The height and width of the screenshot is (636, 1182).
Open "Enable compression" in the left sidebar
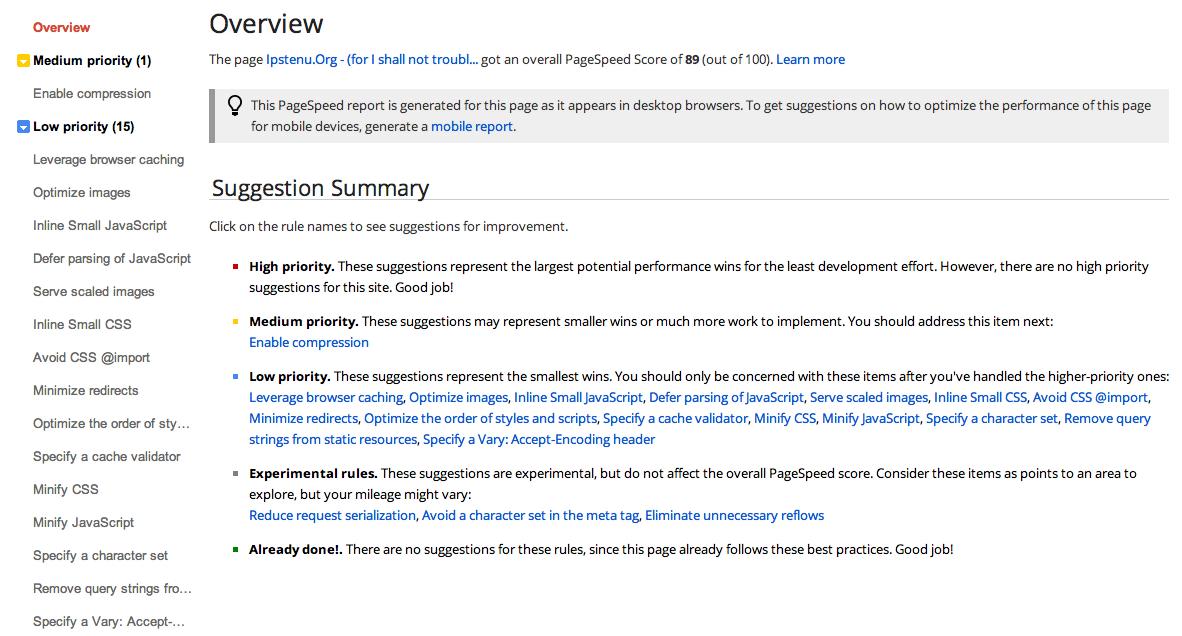click(92, 94)
